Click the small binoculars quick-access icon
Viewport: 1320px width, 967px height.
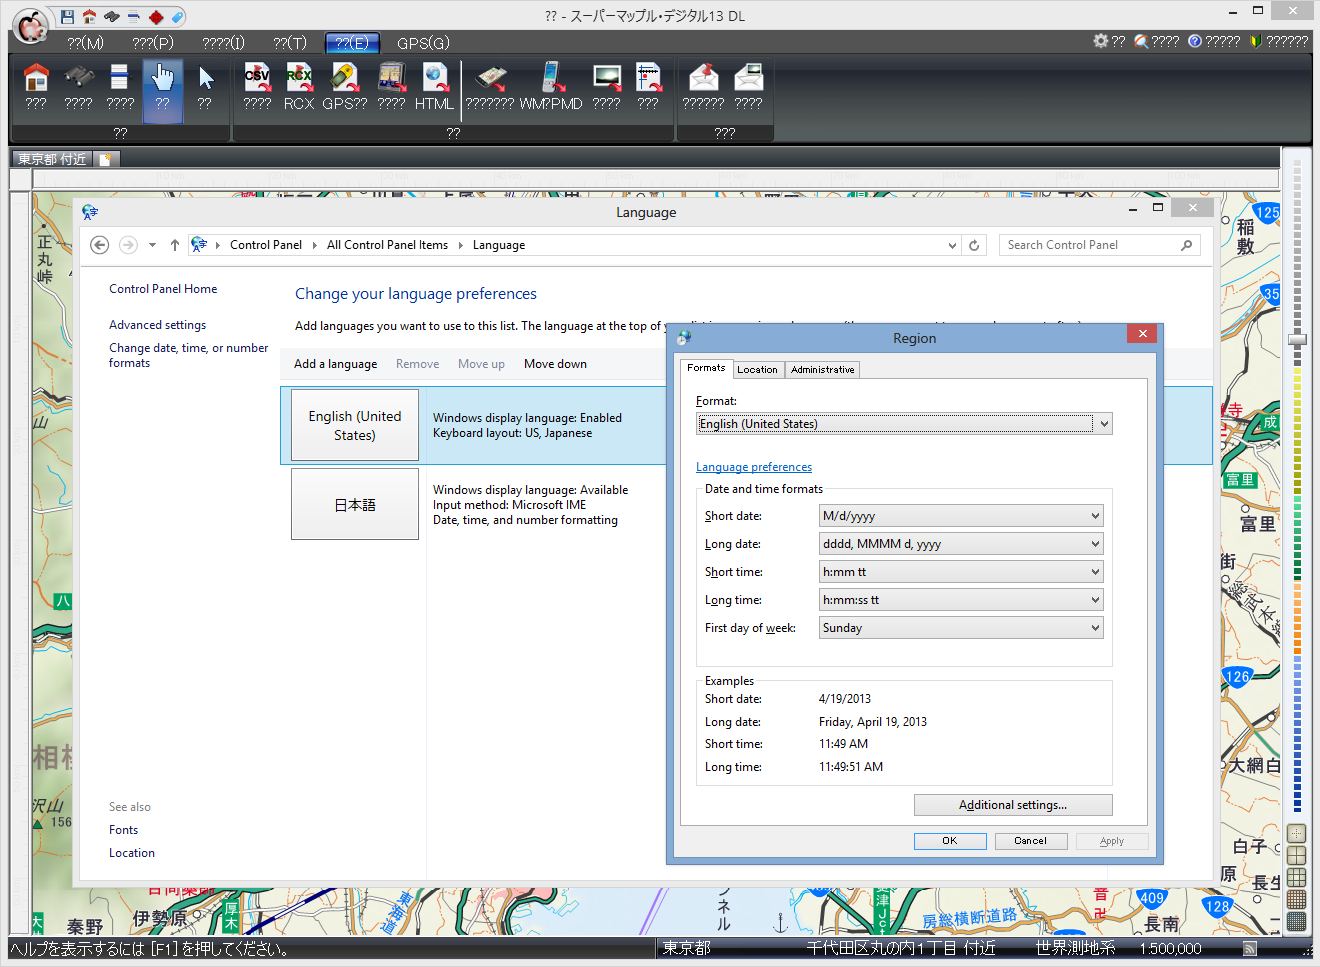click(x=112, y=17)
